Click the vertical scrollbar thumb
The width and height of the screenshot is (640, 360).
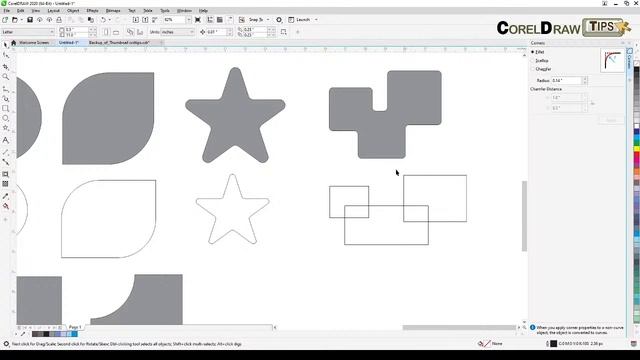(x=524, y=216)
